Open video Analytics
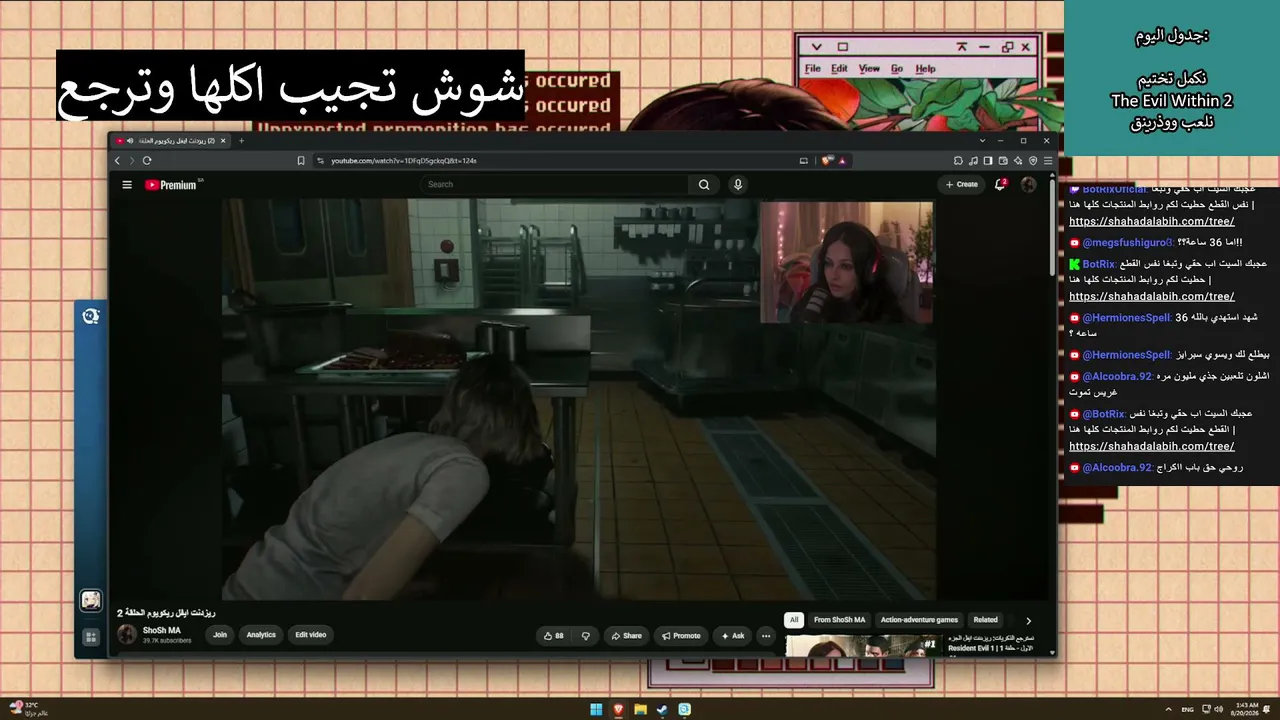1280x720 pixels. [261, 635]
